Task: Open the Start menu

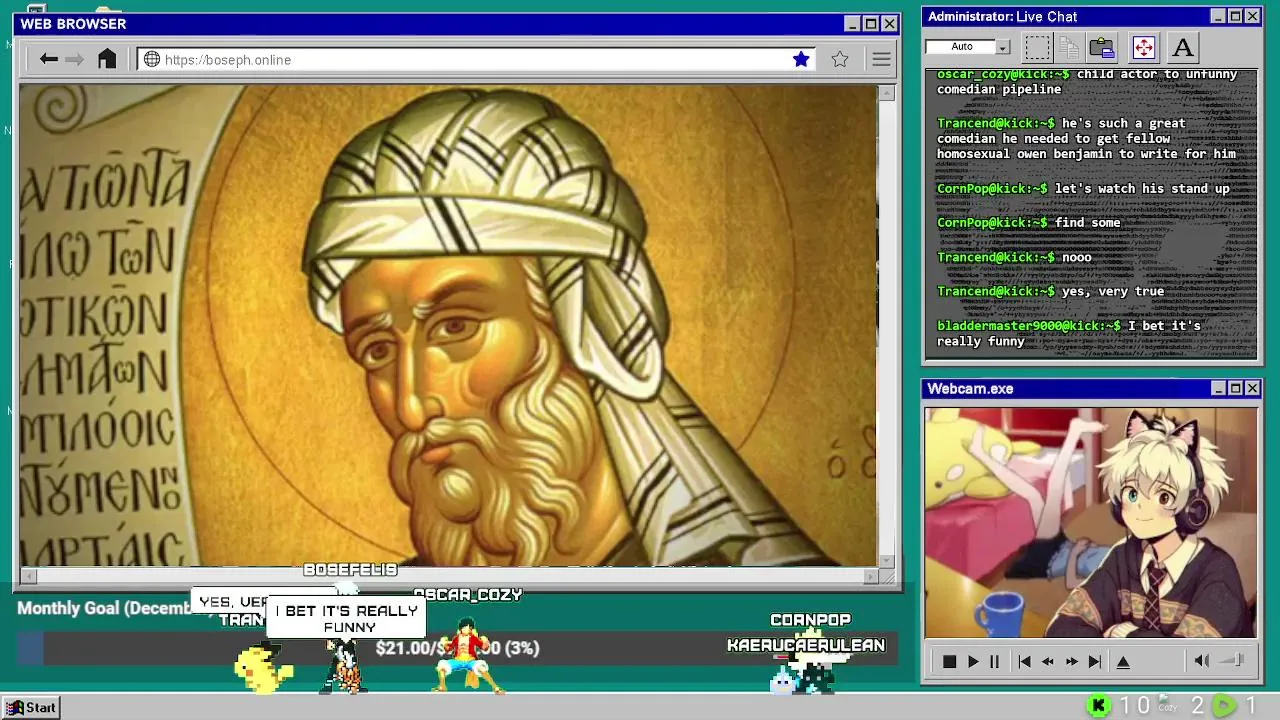Action: (32, 707)
